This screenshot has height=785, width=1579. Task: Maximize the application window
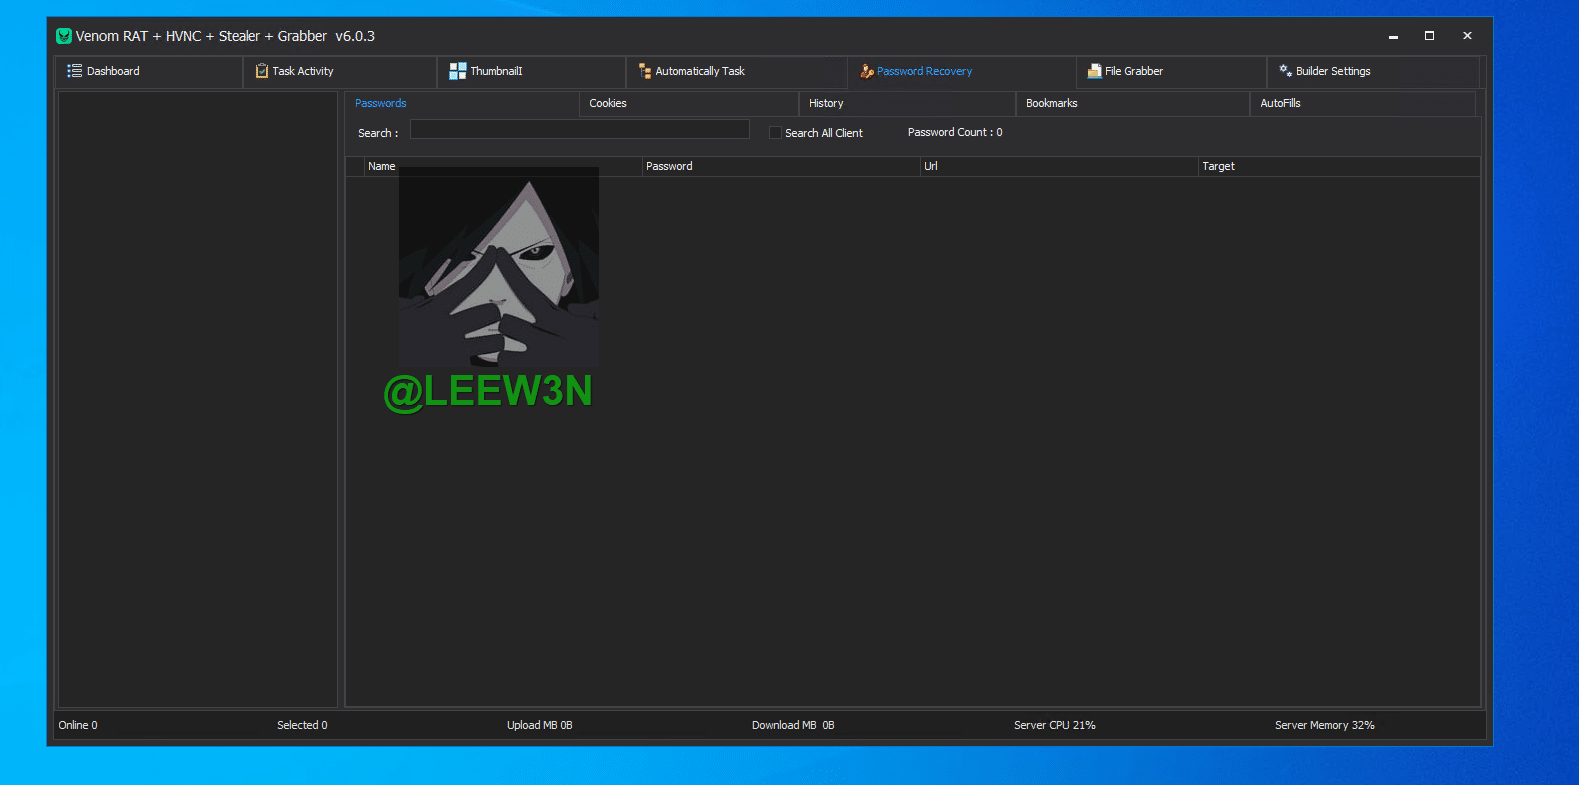[x=1429, y=36]
